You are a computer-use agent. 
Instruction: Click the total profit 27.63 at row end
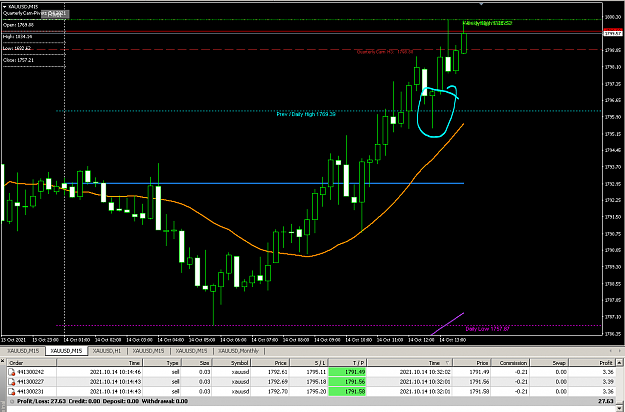tap(606, 401)
